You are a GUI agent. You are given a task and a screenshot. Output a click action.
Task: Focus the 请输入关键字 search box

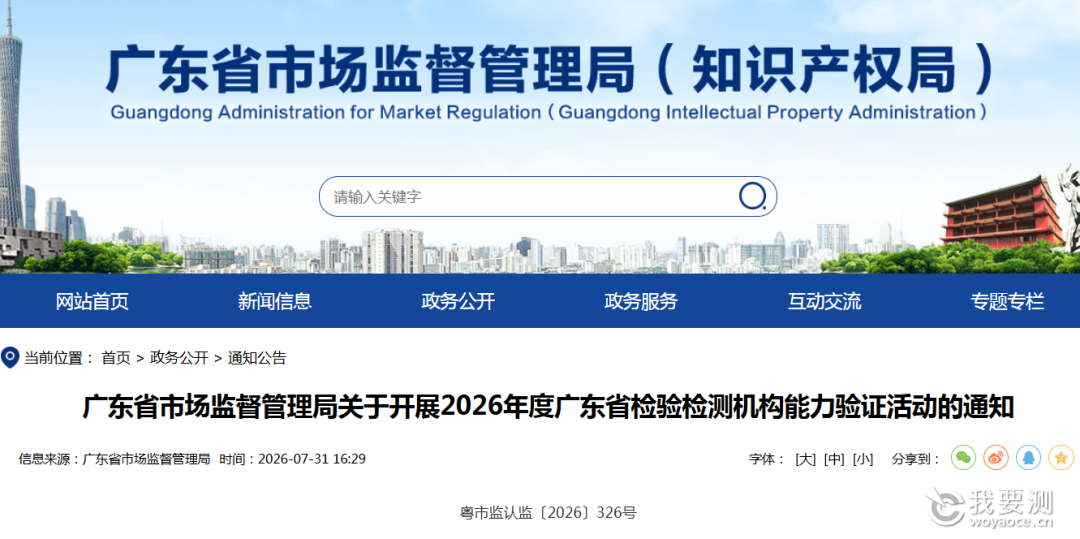548,196
